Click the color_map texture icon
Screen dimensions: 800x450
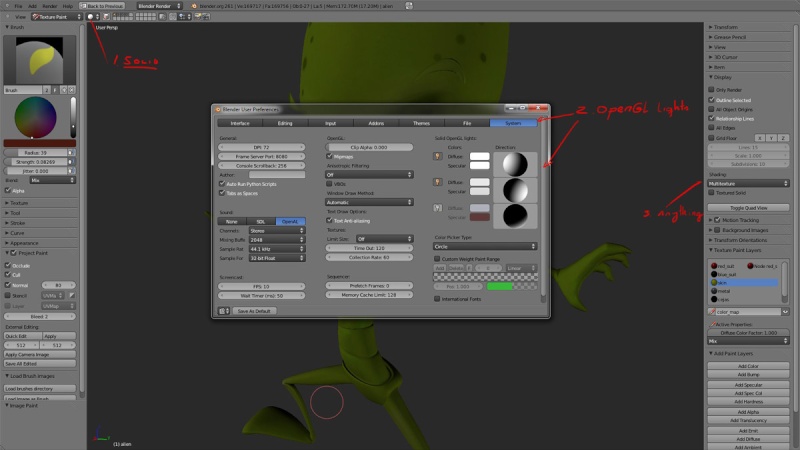click(x=712, y=312)
